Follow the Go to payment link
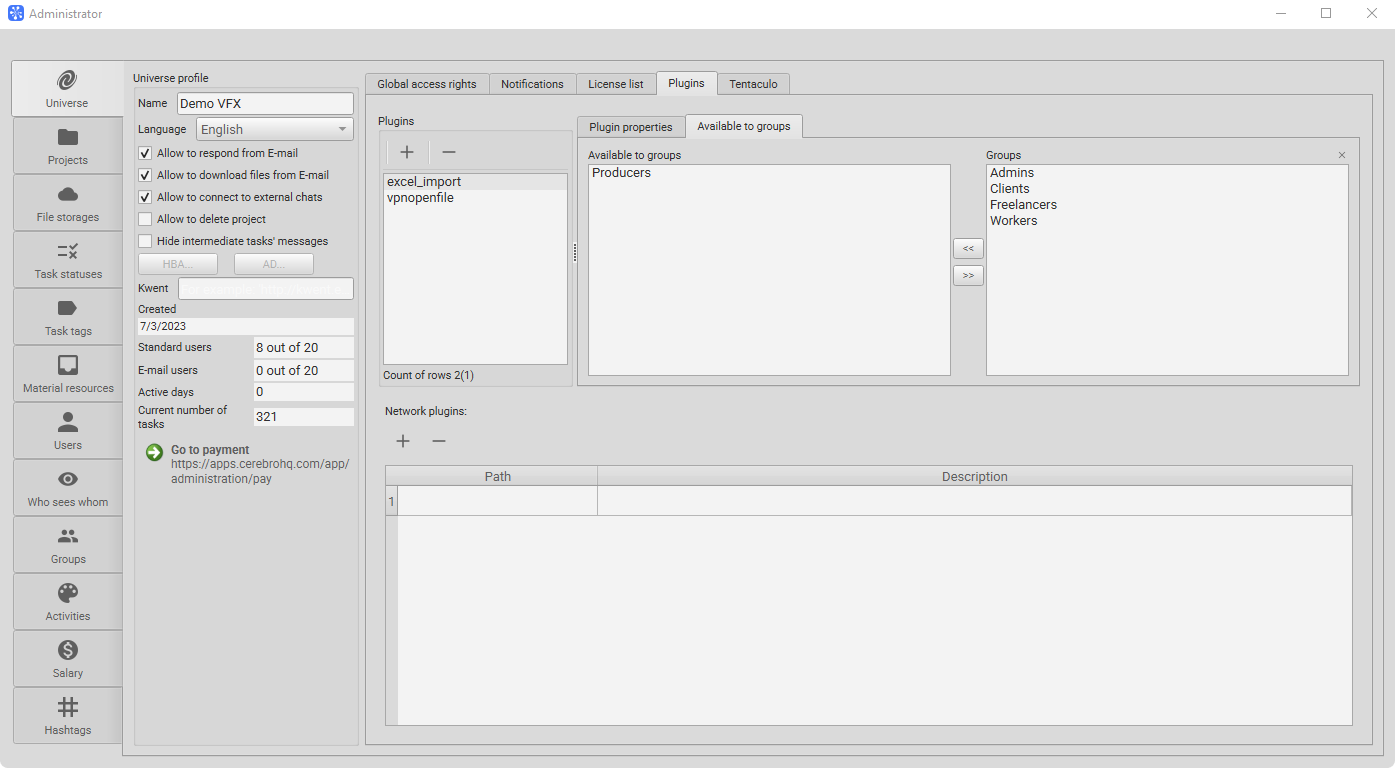This screenshot has width=1395, height=768. pos(210,450)
